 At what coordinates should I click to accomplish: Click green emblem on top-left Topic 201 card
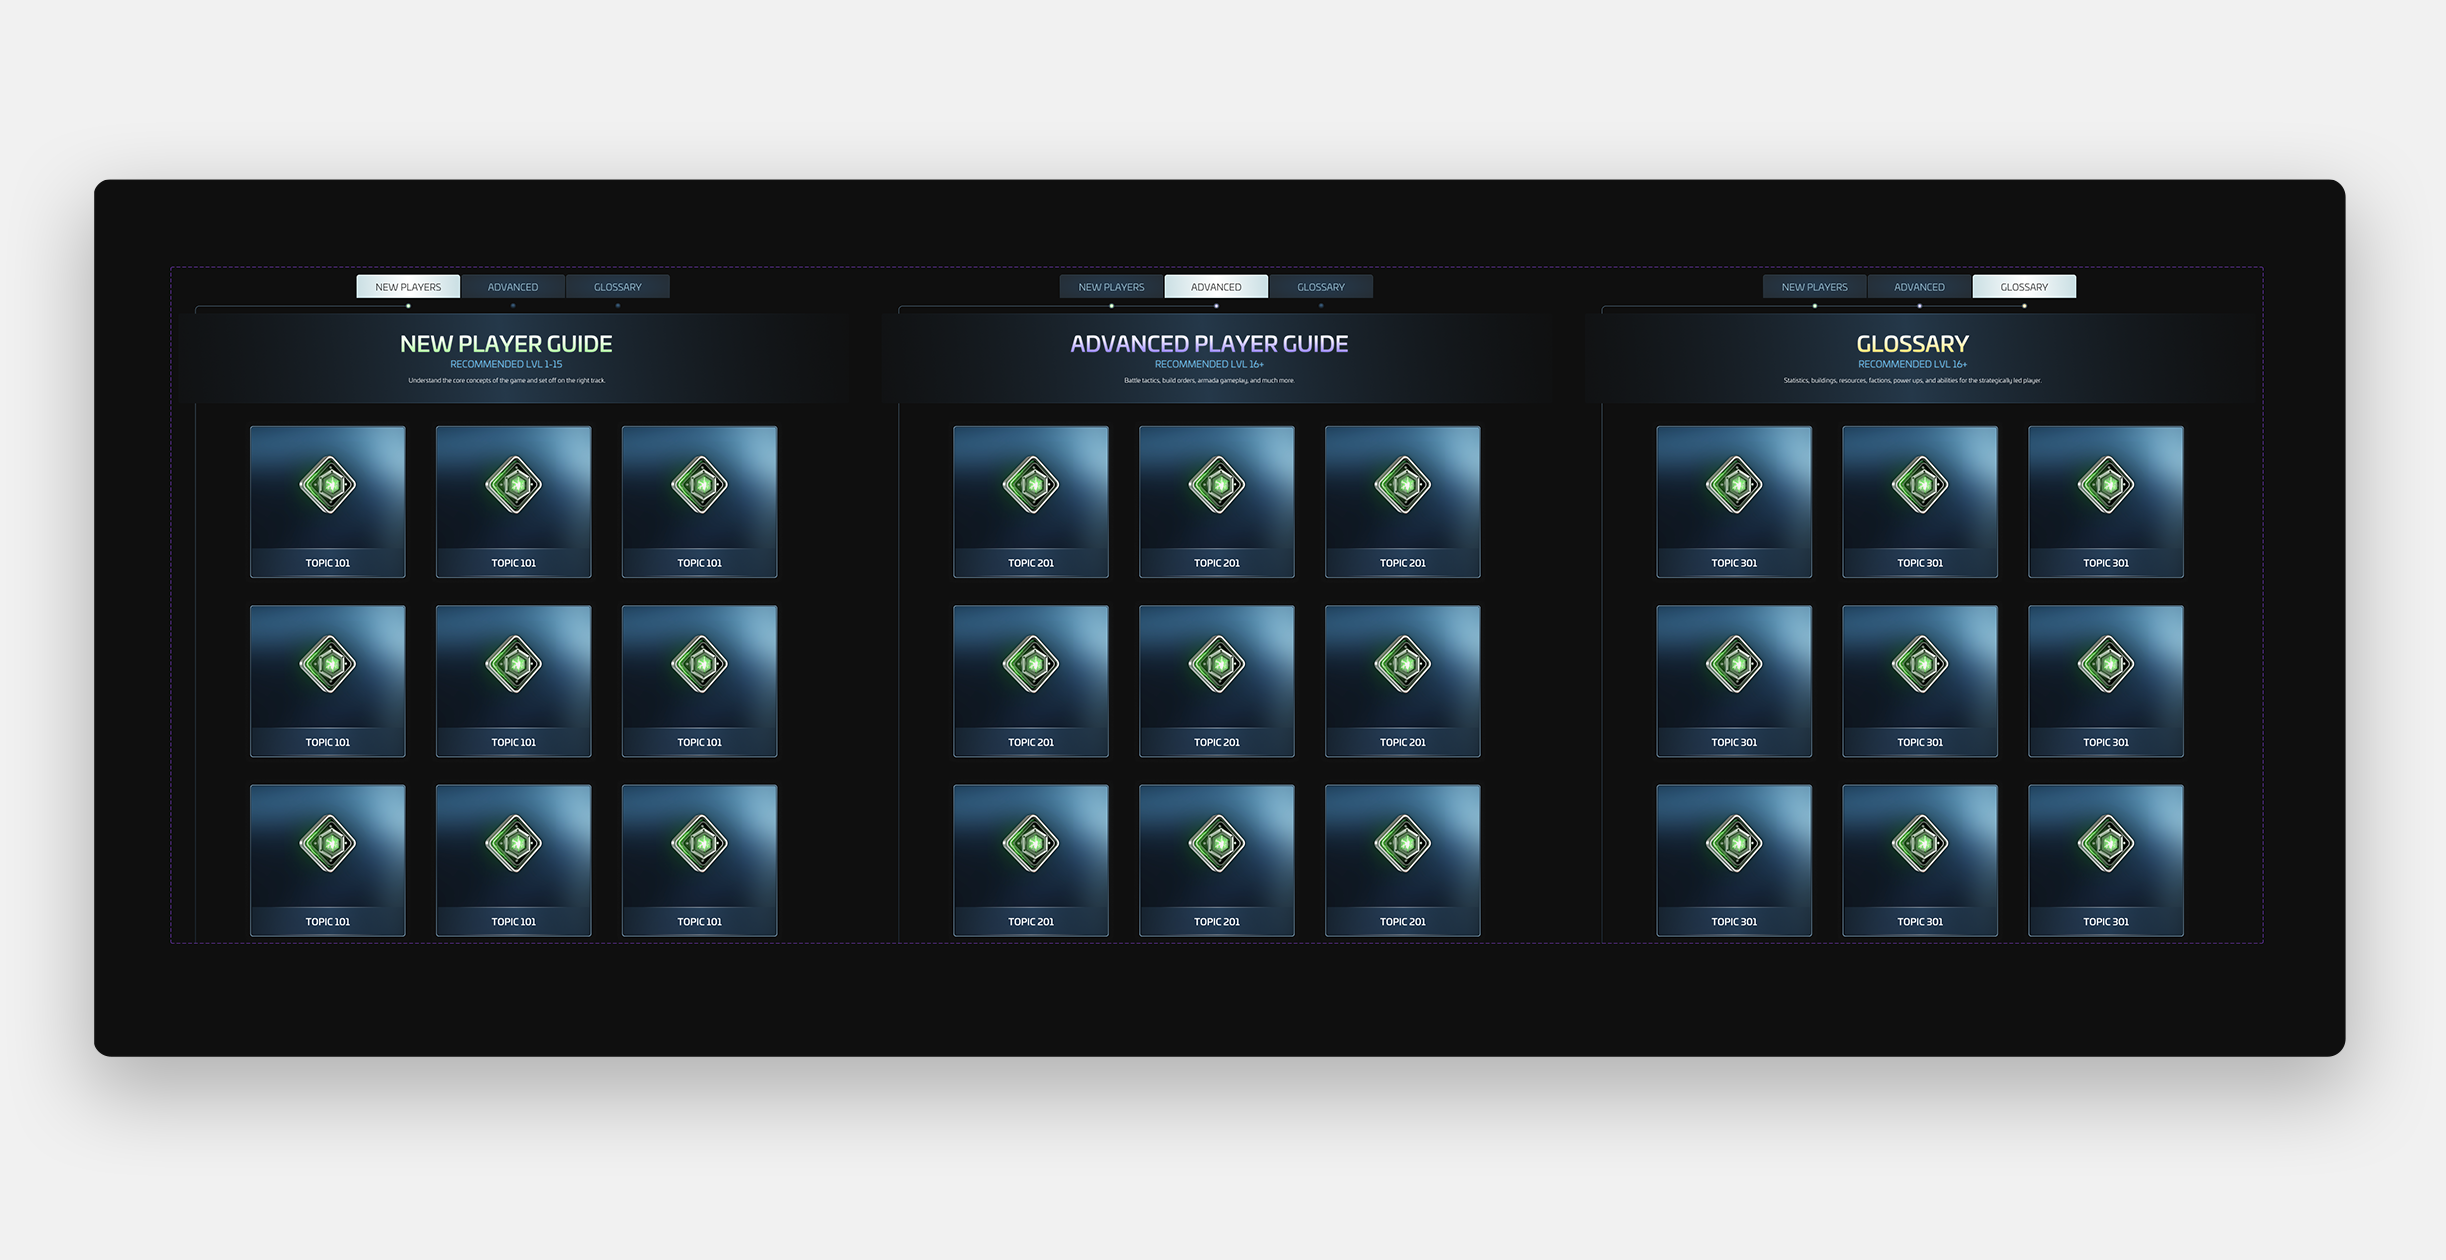[1031, 485]
